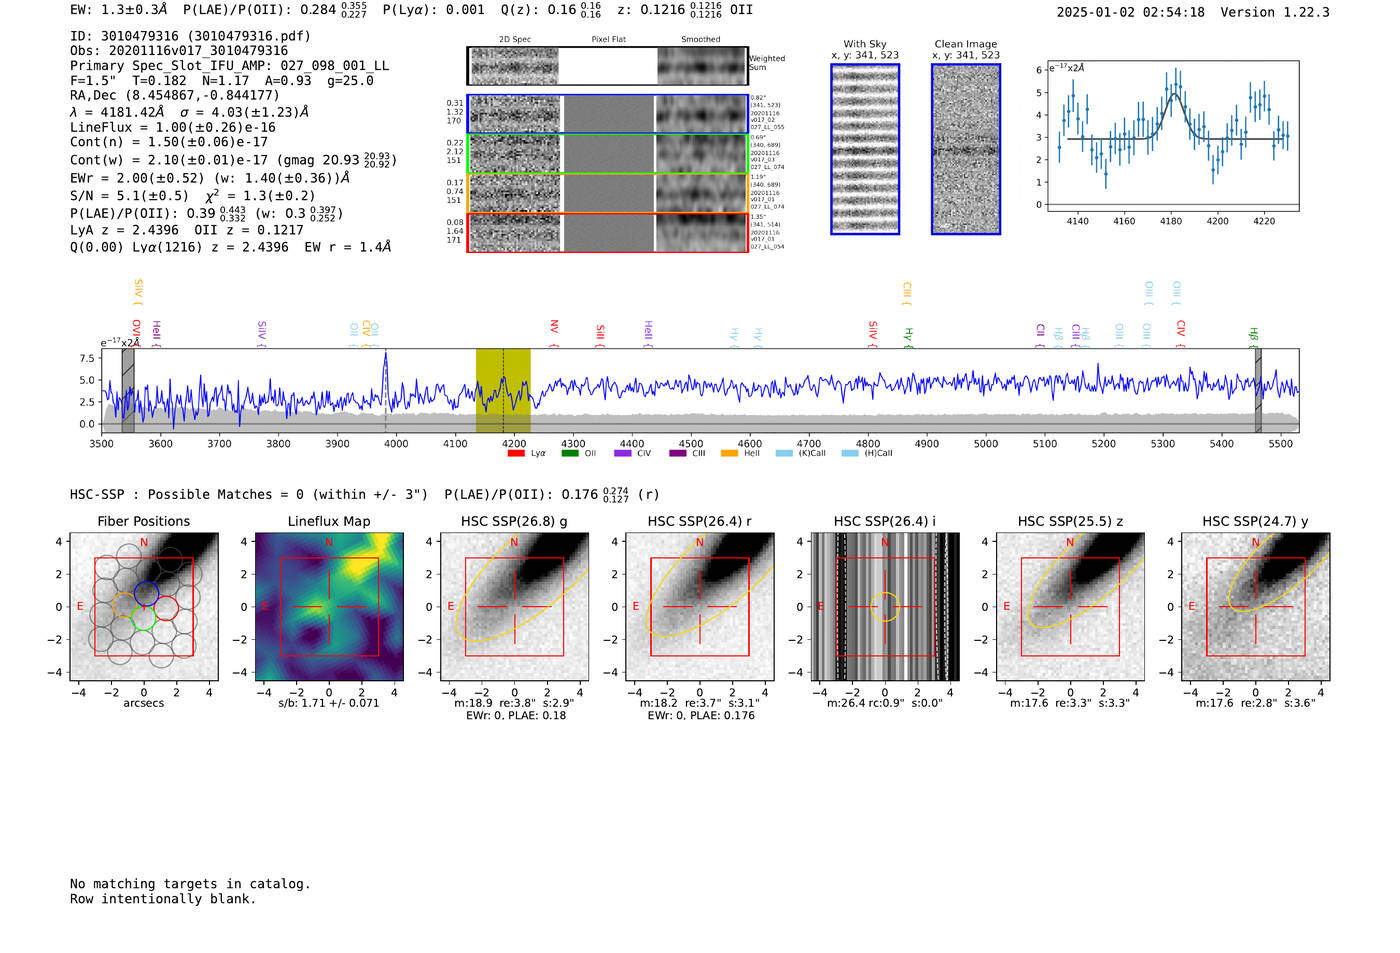This screenshot has height=953, width=1400.
Task: Click the Weighted Sum 2D spectrum row
Action: point(607,66)
